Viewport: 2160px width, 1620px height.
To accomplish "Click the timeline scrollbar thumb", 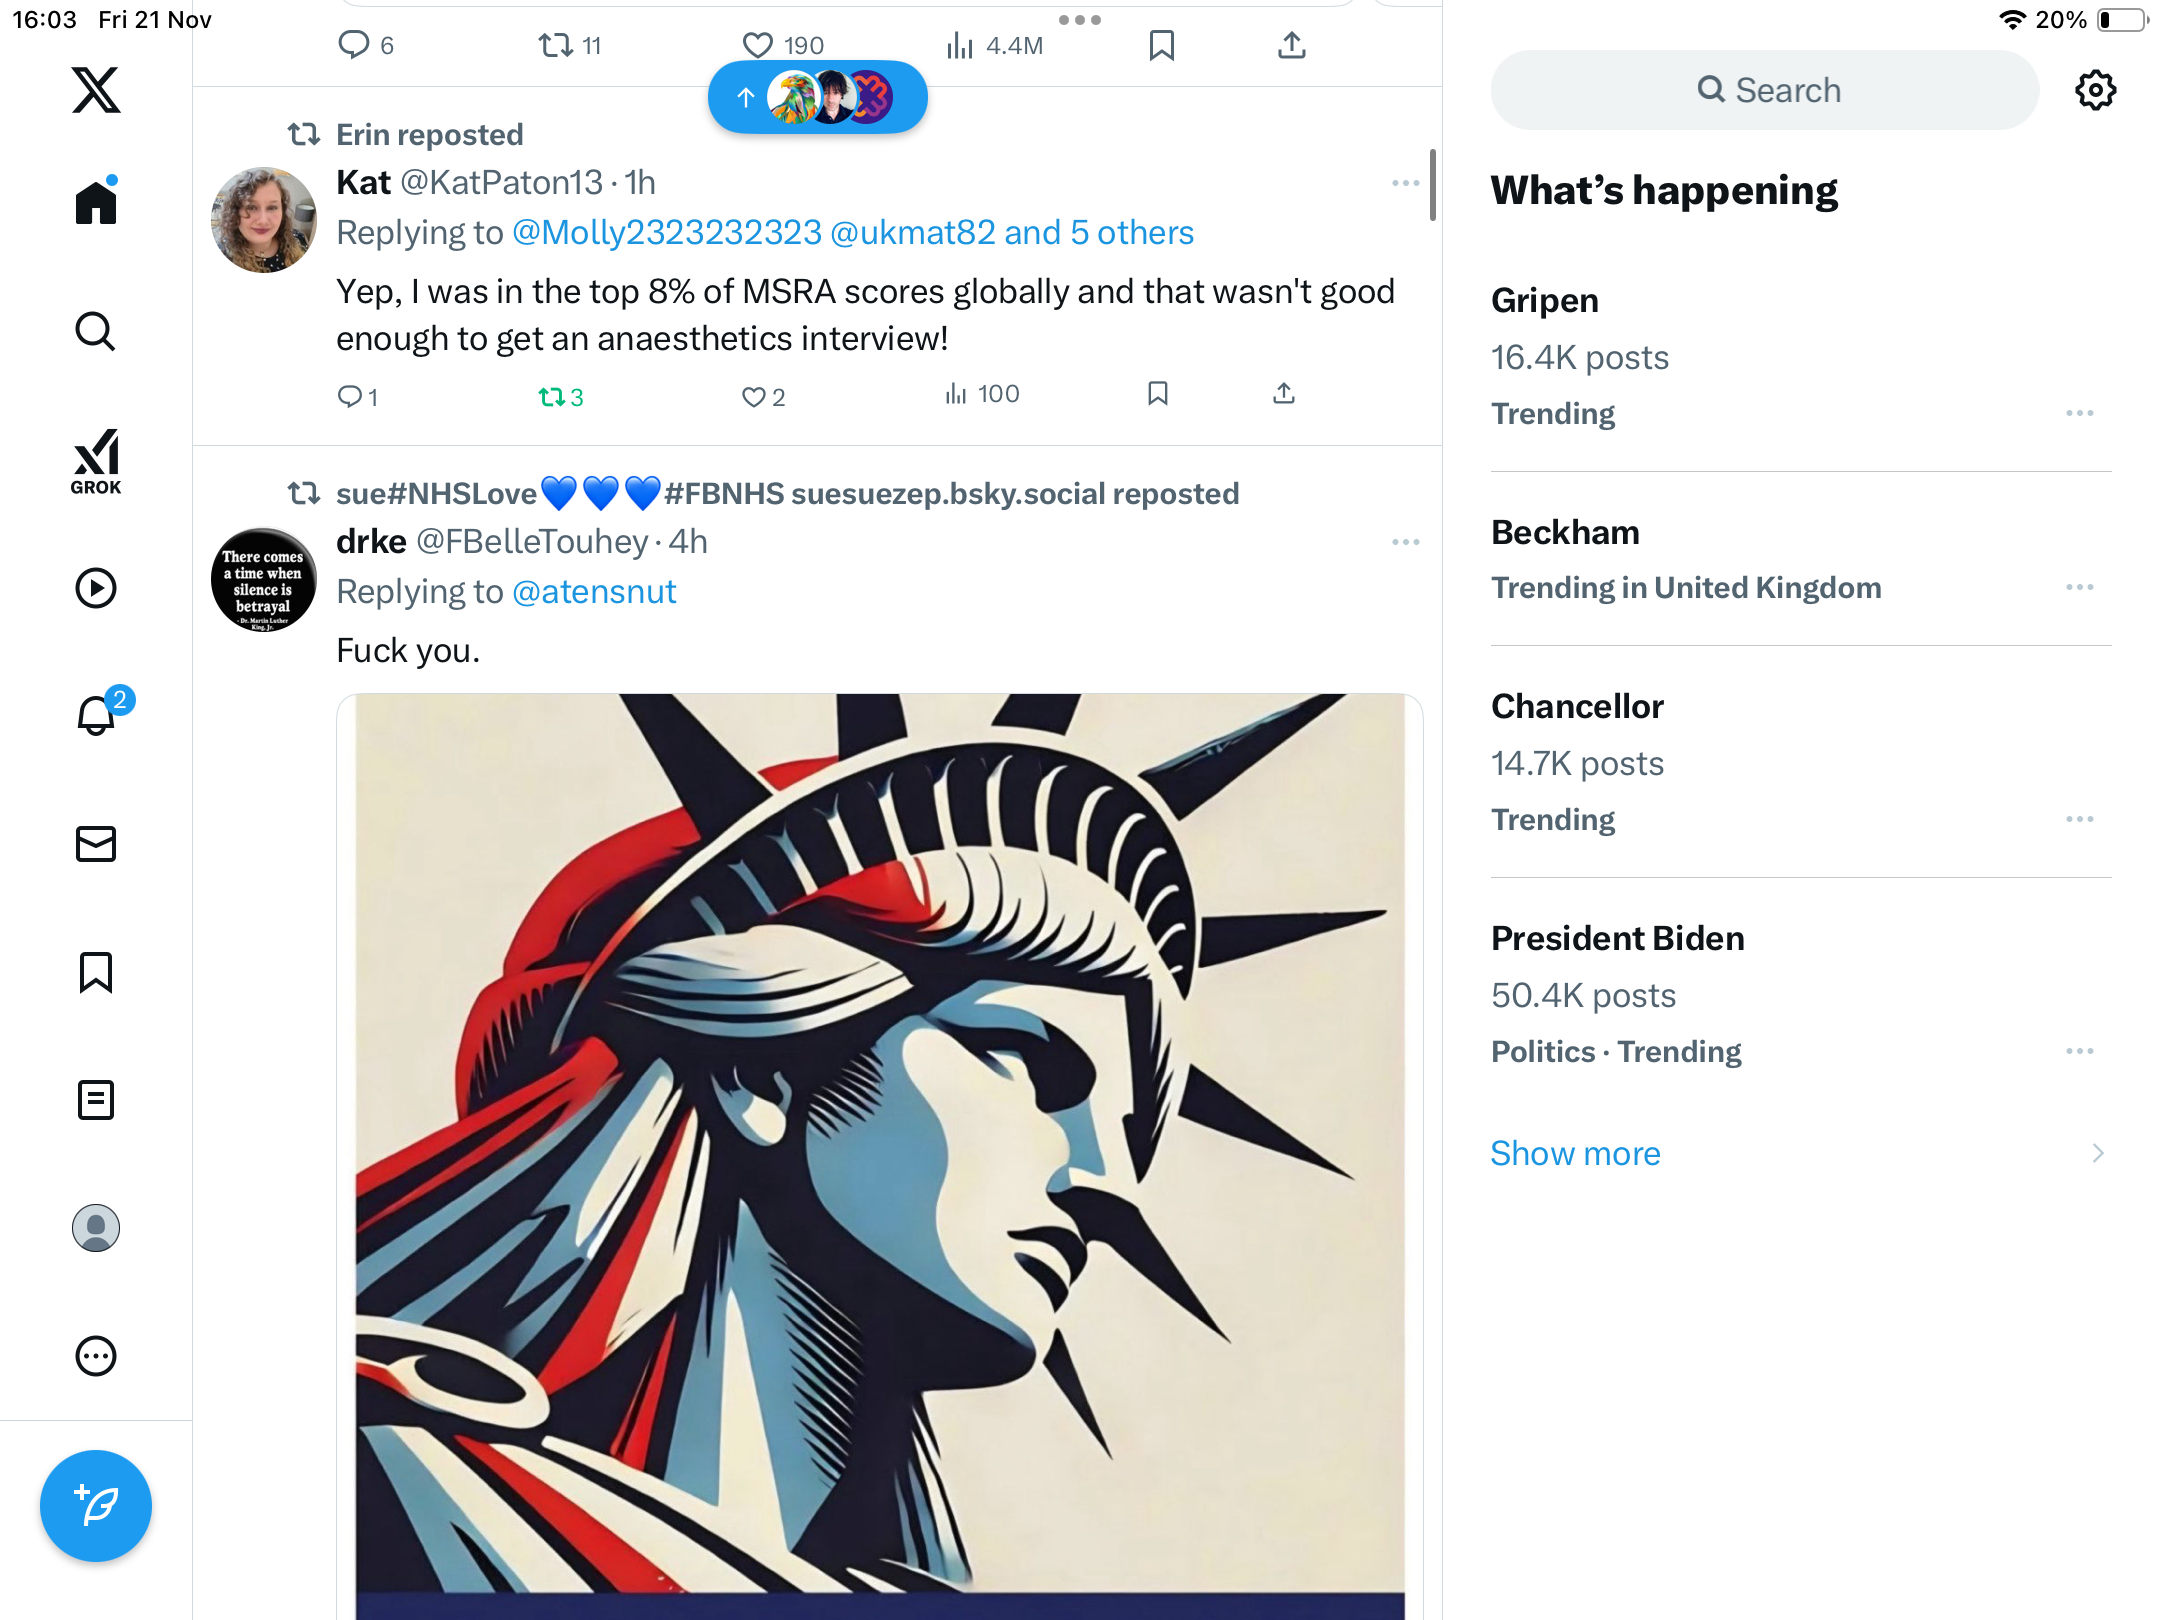I will point(1433,185).
